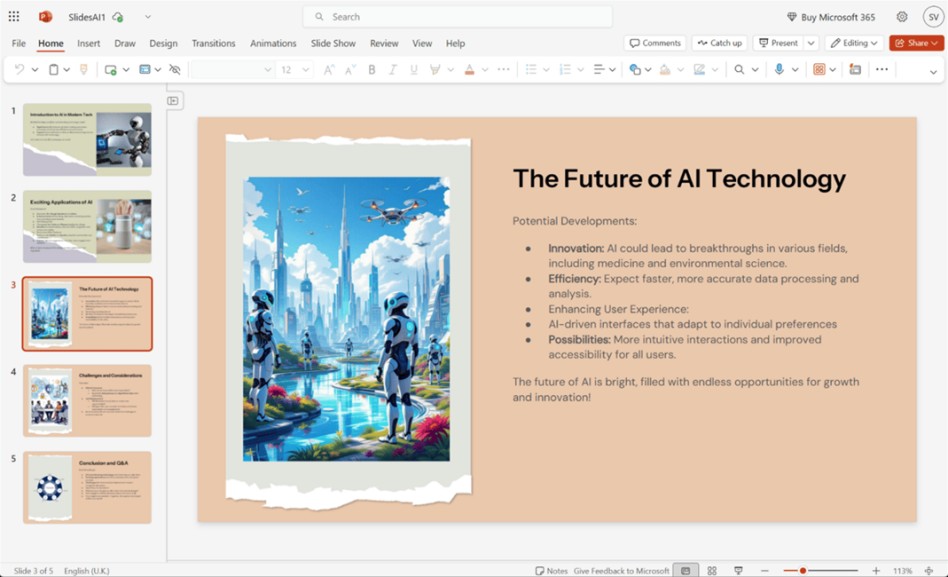This screenshot has height=577, width=948.
Task: Toggle bold formatting
Action: pyautogui.click(x=372, y=70)
